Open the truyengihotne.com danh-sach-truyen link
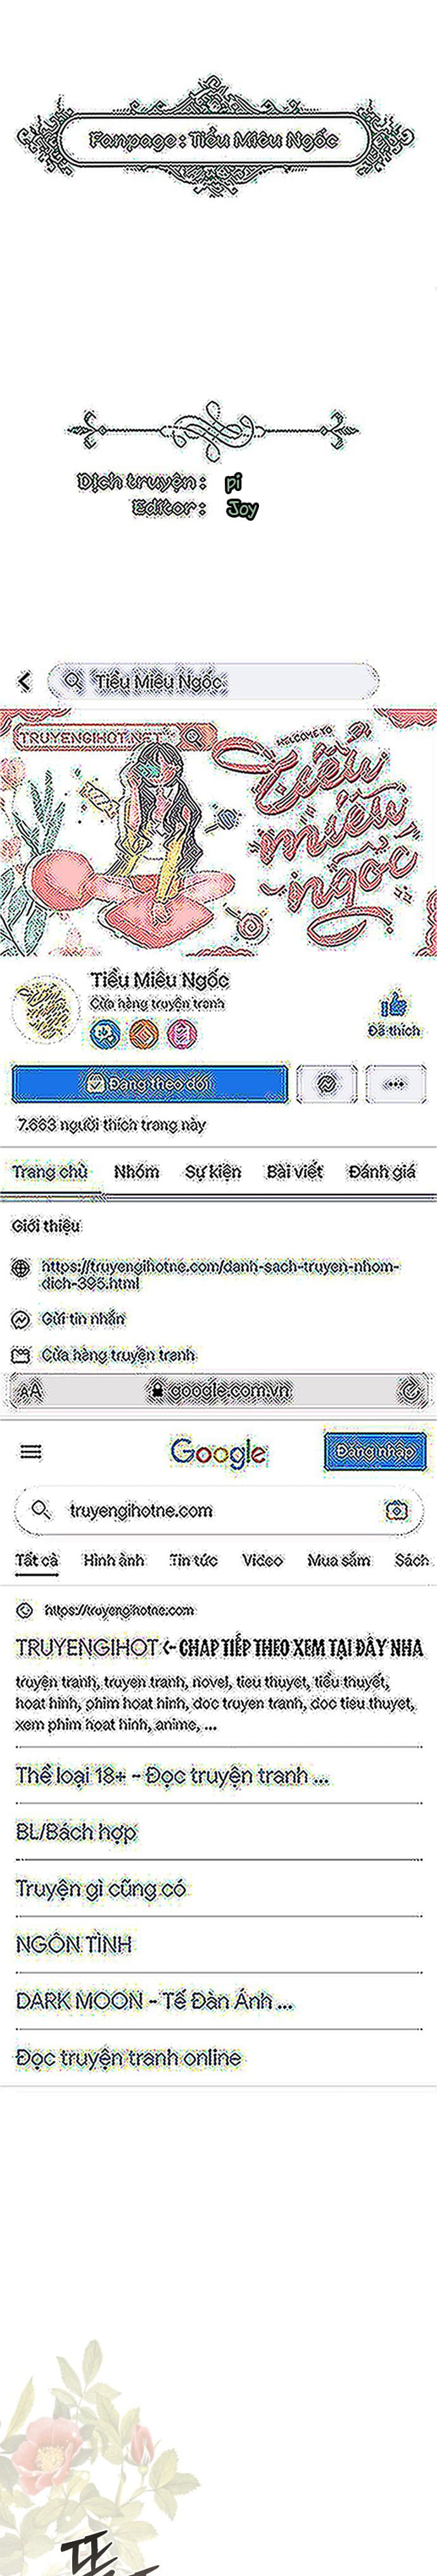437x2576 pixels. pyautogui.click(x=219, y=1273)
